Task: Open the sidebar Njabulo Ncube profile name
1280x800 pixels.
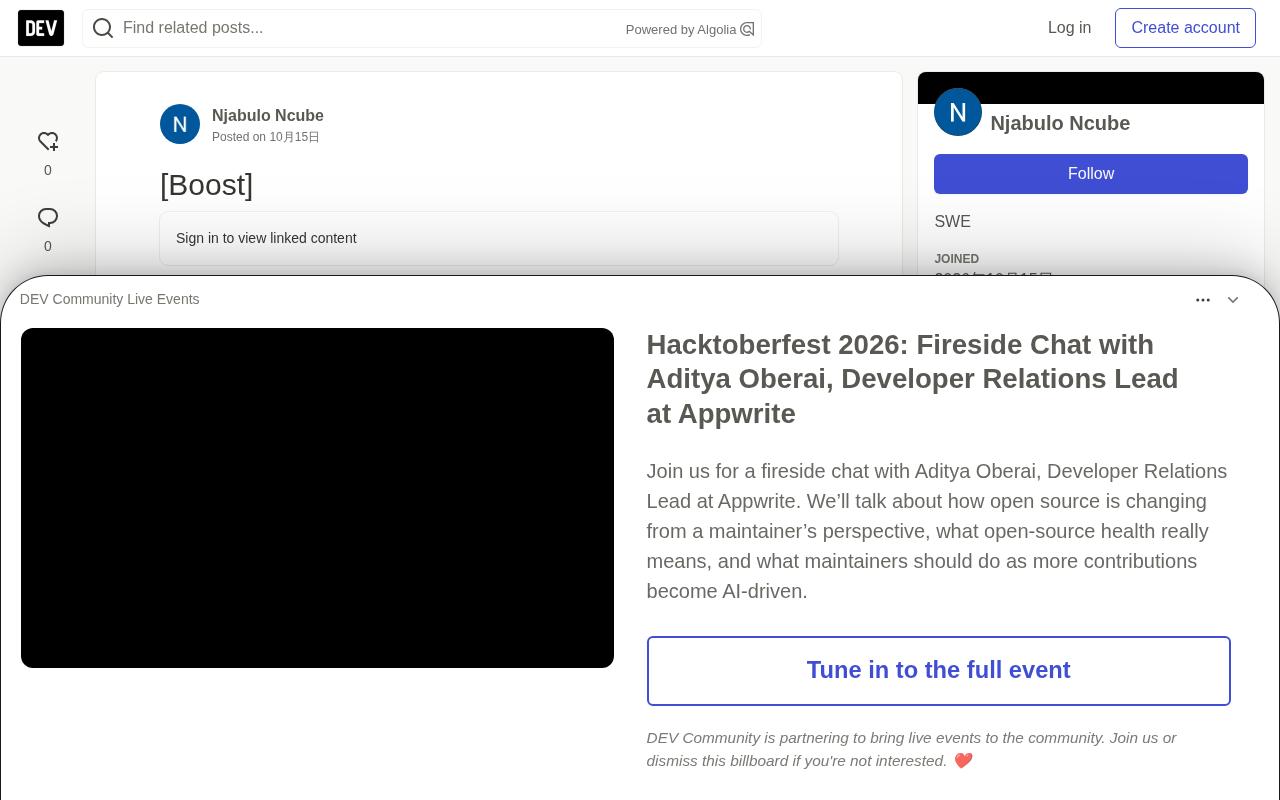Action: tap(1060, 123)
